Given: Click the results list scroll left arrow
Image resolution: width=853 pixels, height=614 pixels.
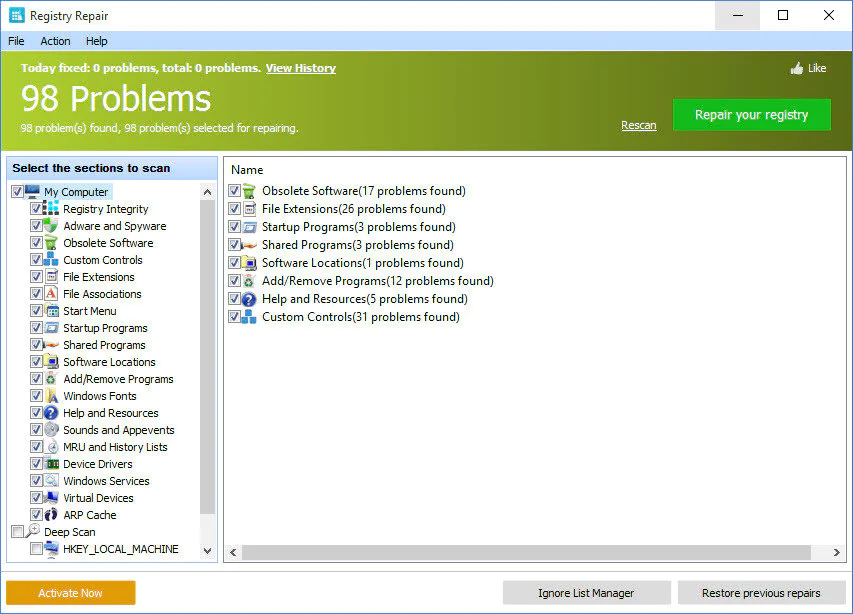Looking at the screenshot, I should click(x=233, y=553).
